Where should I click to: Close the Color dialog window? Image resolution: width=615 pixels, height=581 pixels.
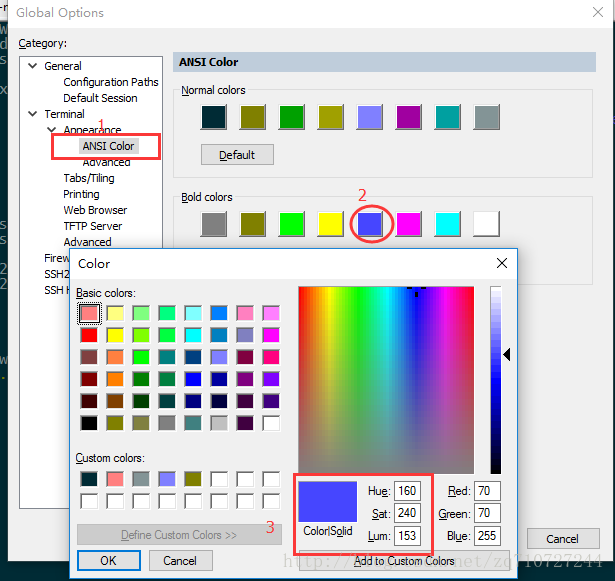(501, 264)
